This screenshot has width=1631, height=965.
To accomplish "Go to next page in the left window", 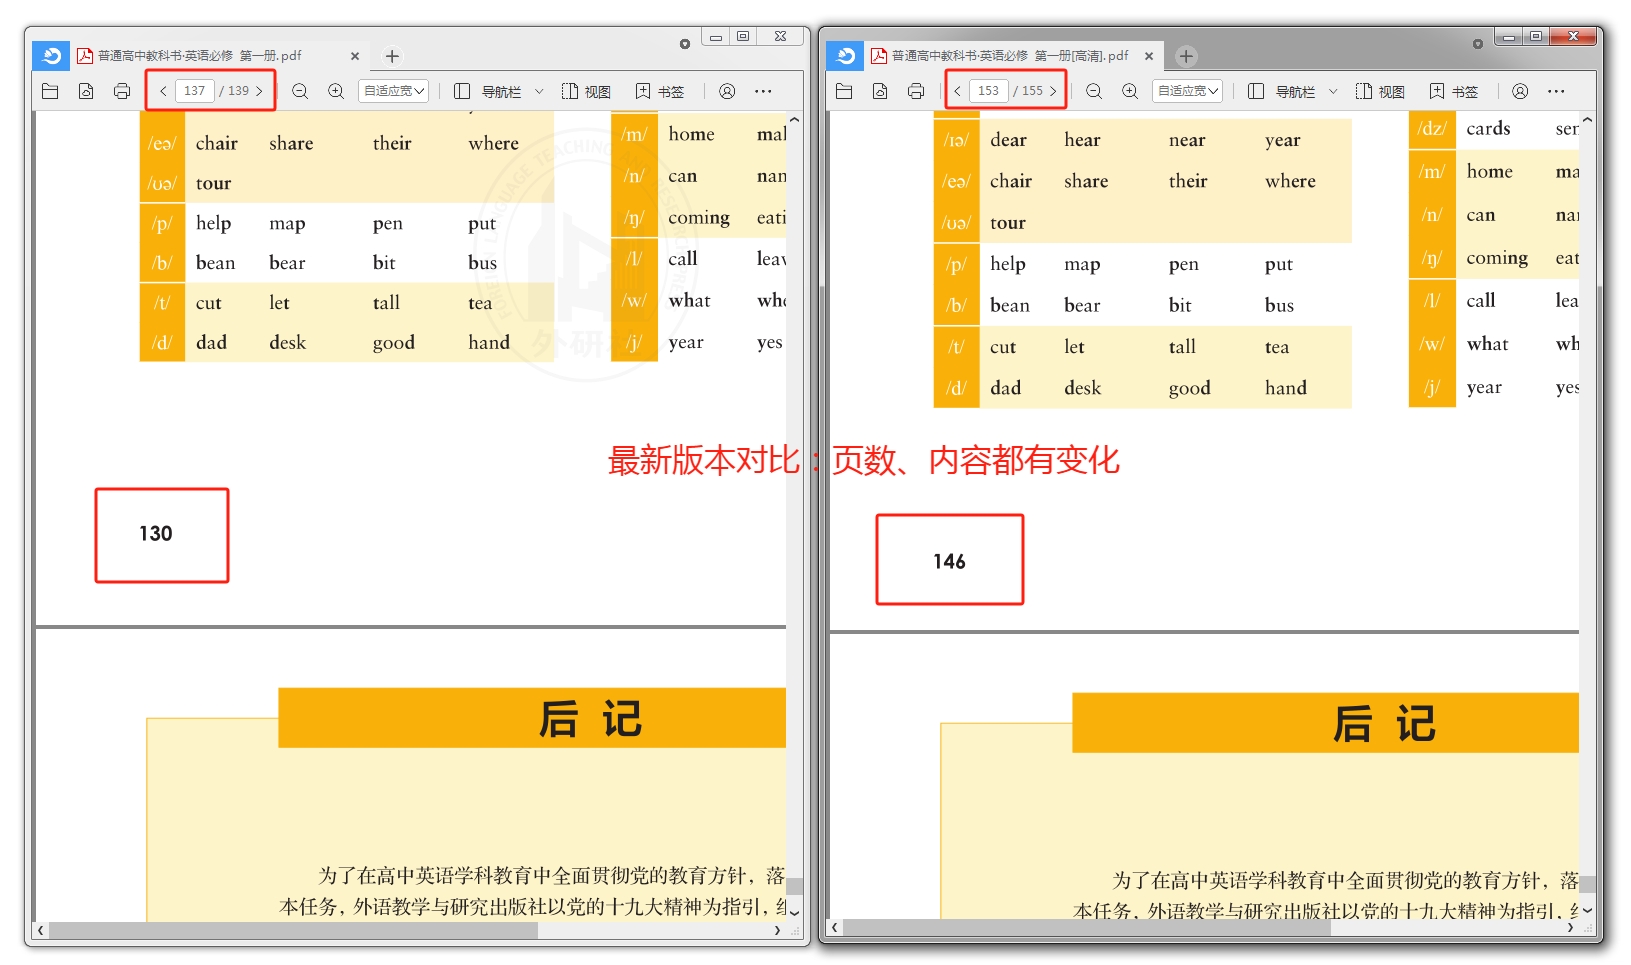I will 259,91.
